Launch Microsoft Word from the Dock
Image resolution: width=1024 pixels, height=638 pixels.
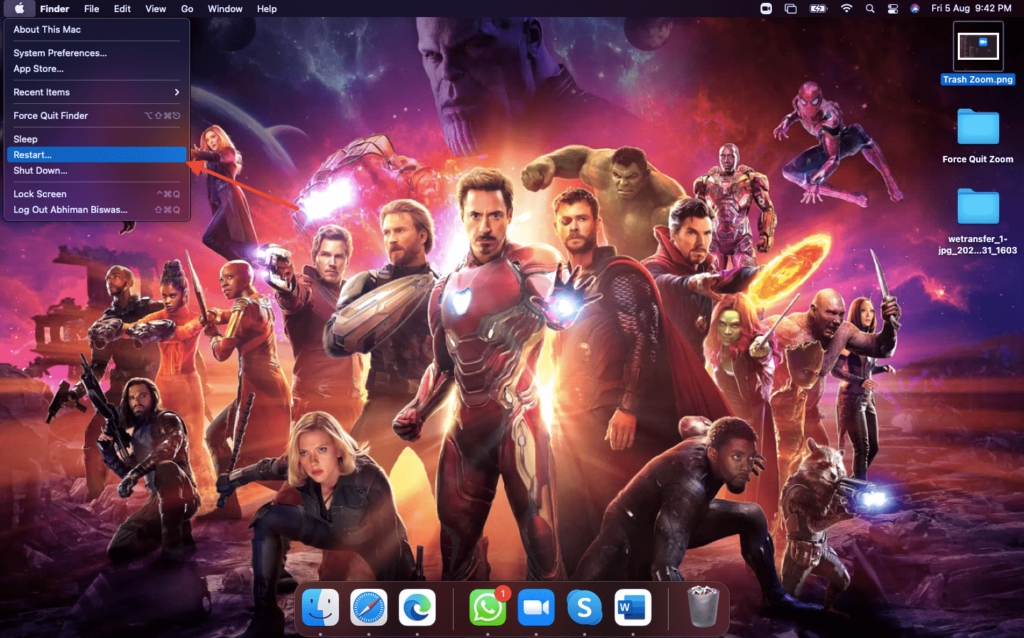click(633, 607)
